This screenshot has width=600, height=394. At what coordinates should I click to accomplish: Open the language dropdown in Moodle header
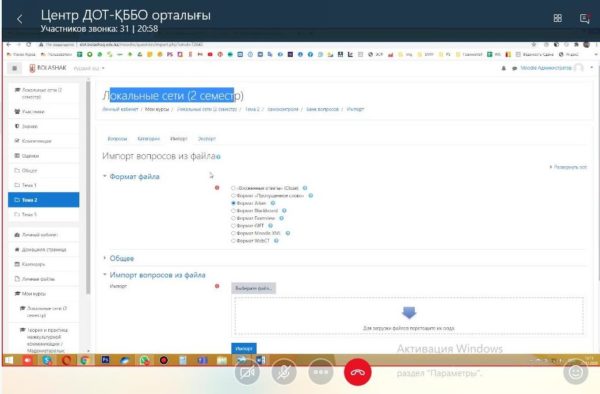point(89,68)
